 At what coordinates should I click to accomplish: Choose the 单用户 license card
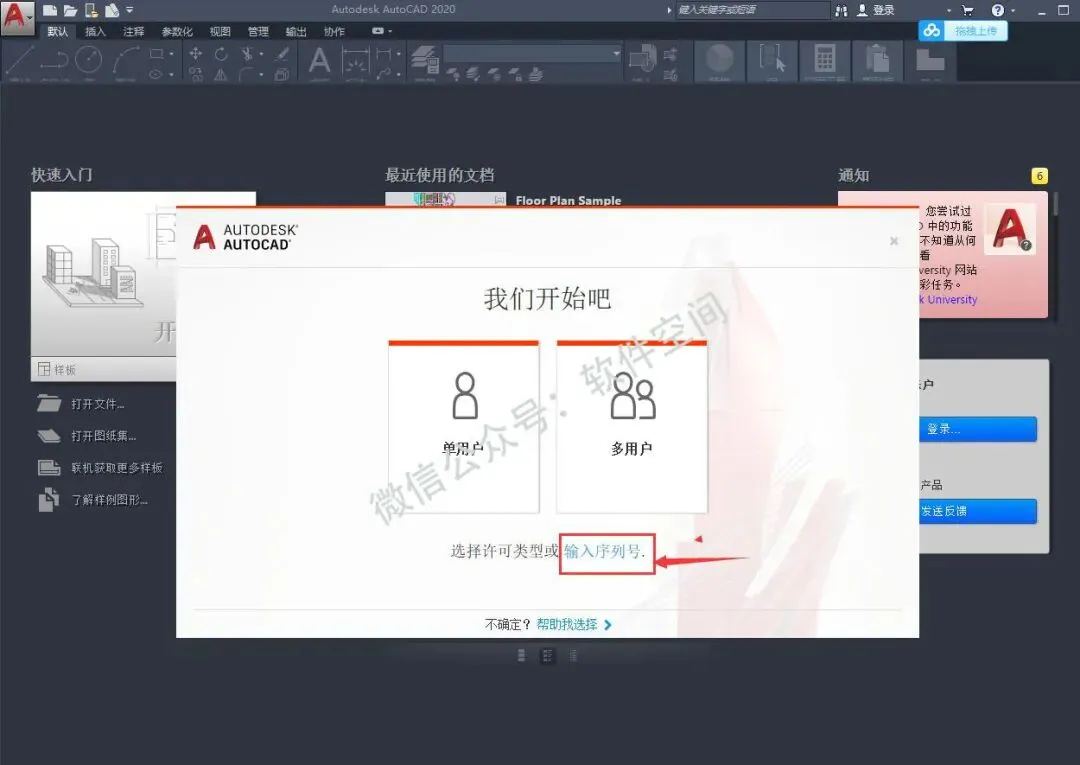point(464,427)
